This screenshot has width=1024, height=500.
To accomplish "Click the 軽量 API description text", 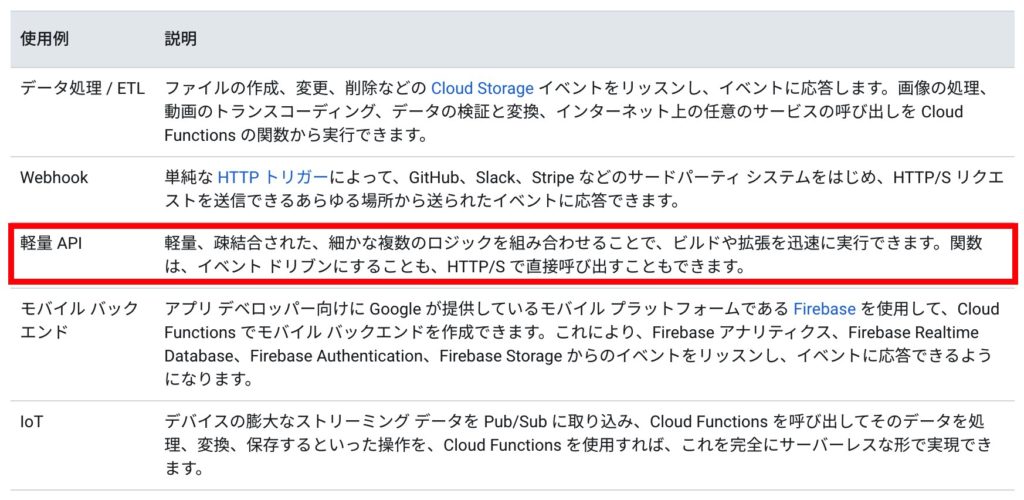I will point(573,255).
